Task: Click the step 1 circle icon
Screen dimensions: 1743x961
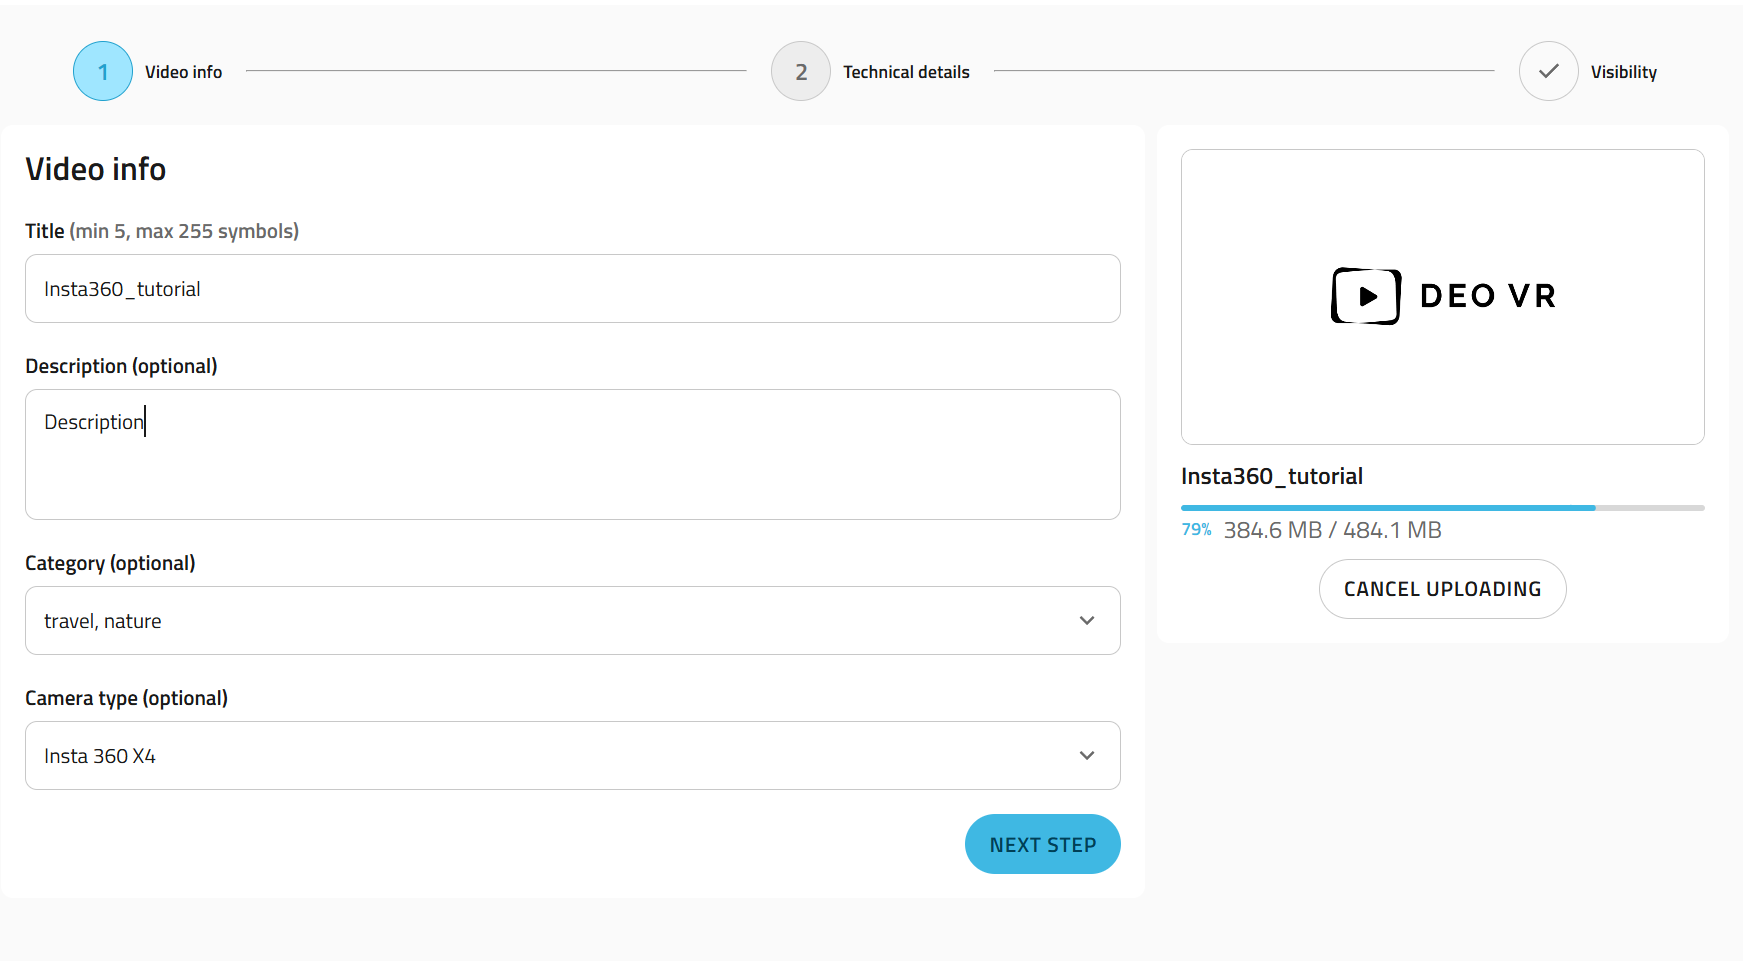Action: (x=103, y=71)
